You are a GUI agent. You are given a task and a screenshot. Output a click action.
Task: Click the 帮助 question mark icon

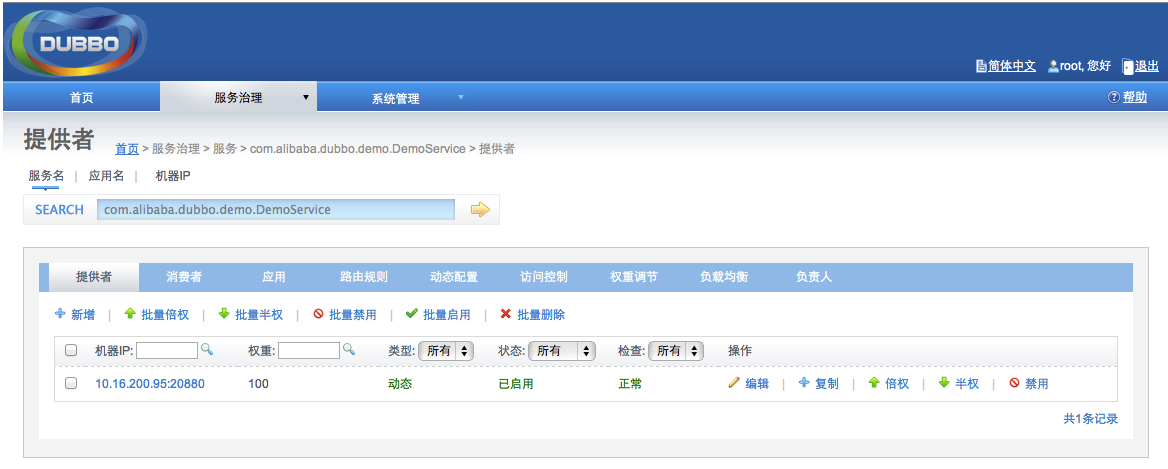coord(1113,97)
